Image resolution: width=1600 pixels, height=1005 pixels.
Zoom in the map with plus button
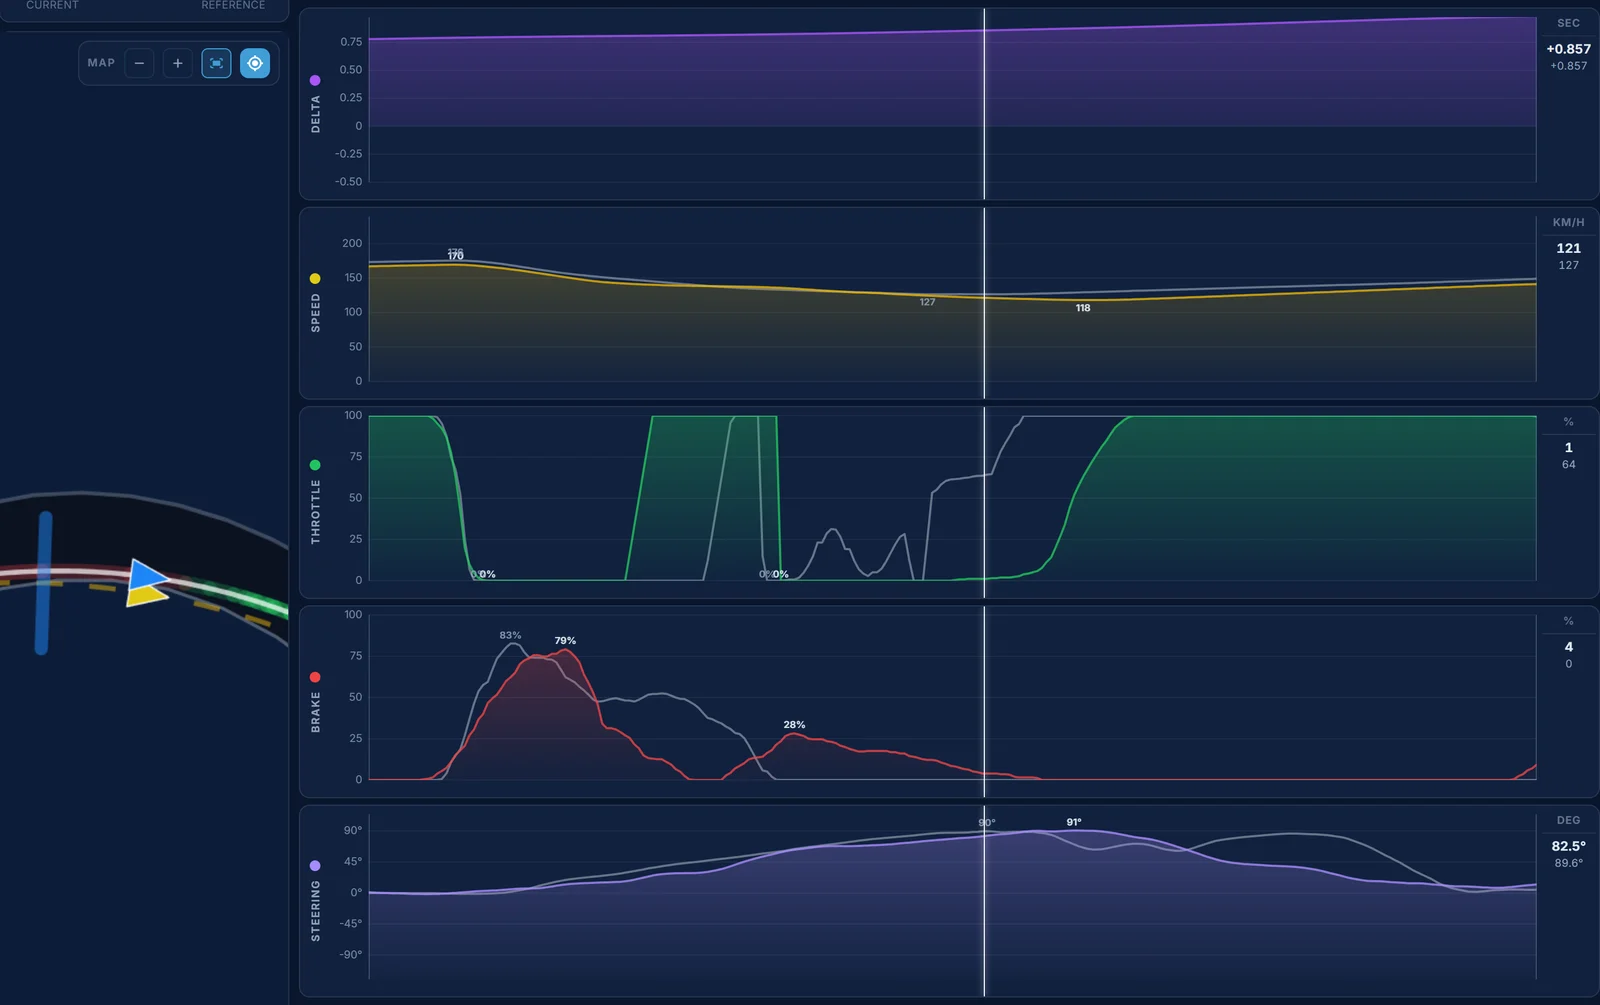coord(178,63)
